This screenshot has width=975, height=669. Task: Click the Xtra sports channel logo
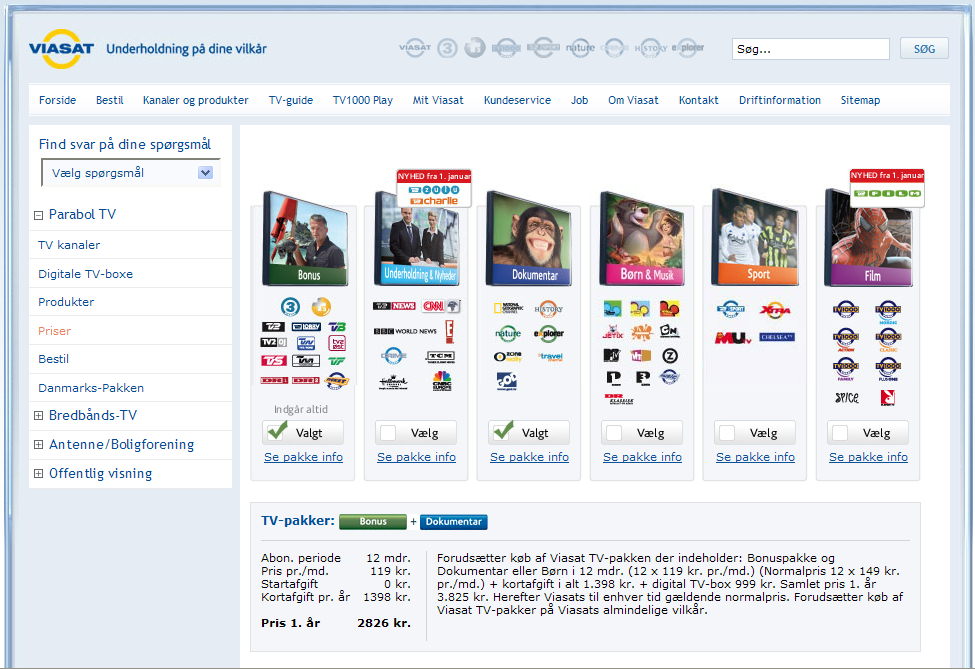775,309
